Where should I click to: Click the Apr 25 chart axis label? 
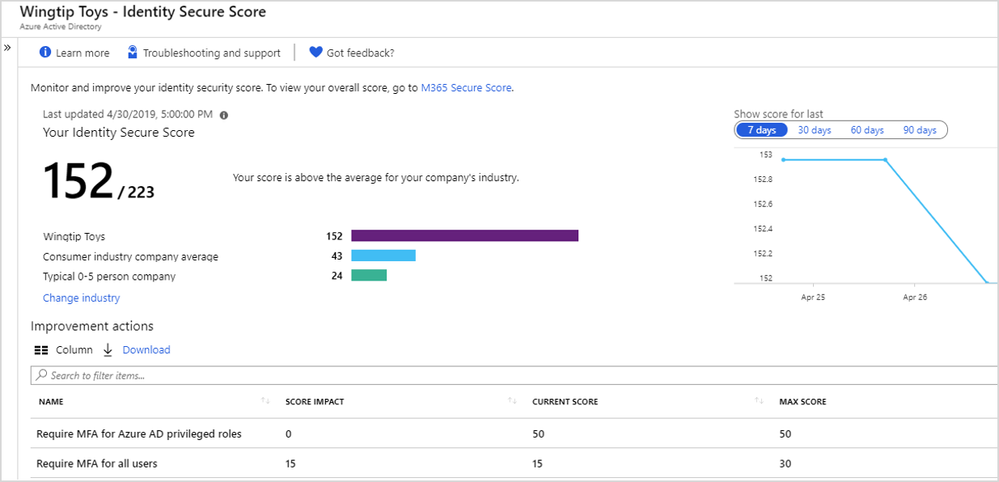[x=812, y=297]
